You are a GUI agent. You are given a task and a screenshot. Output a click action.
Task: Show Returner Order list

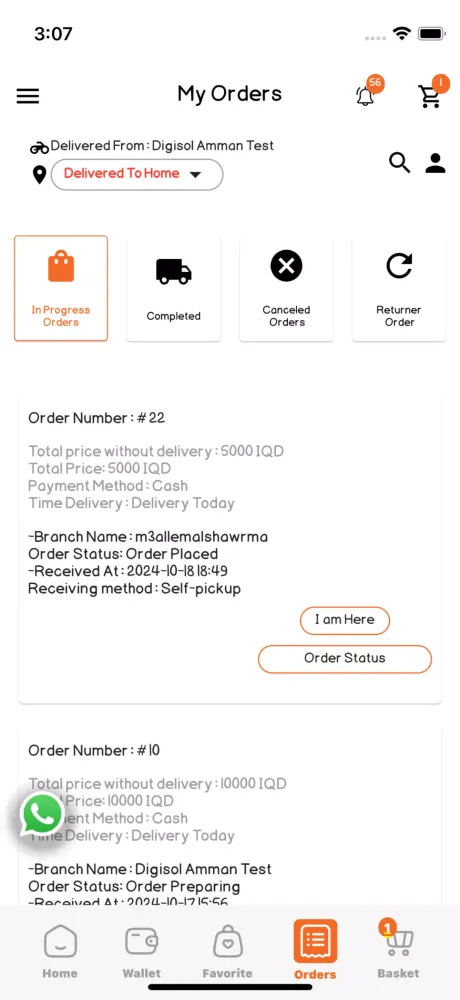399,288
